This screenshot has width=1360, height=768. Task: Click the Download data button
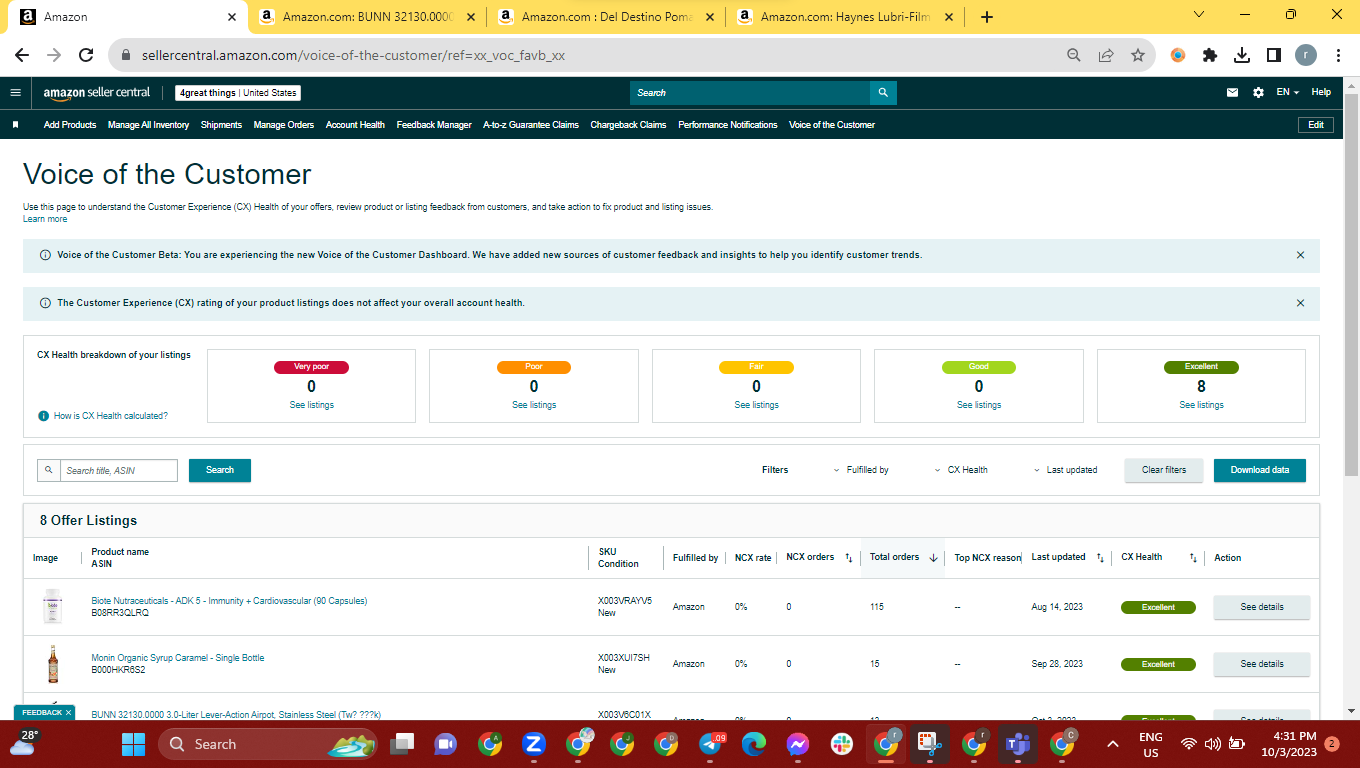tap(1260, 470)
